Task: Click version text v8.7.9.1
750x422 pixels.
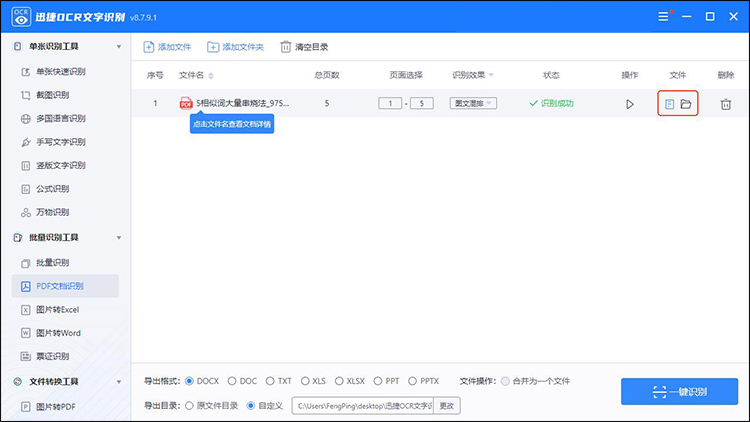Action: point(143,18)
